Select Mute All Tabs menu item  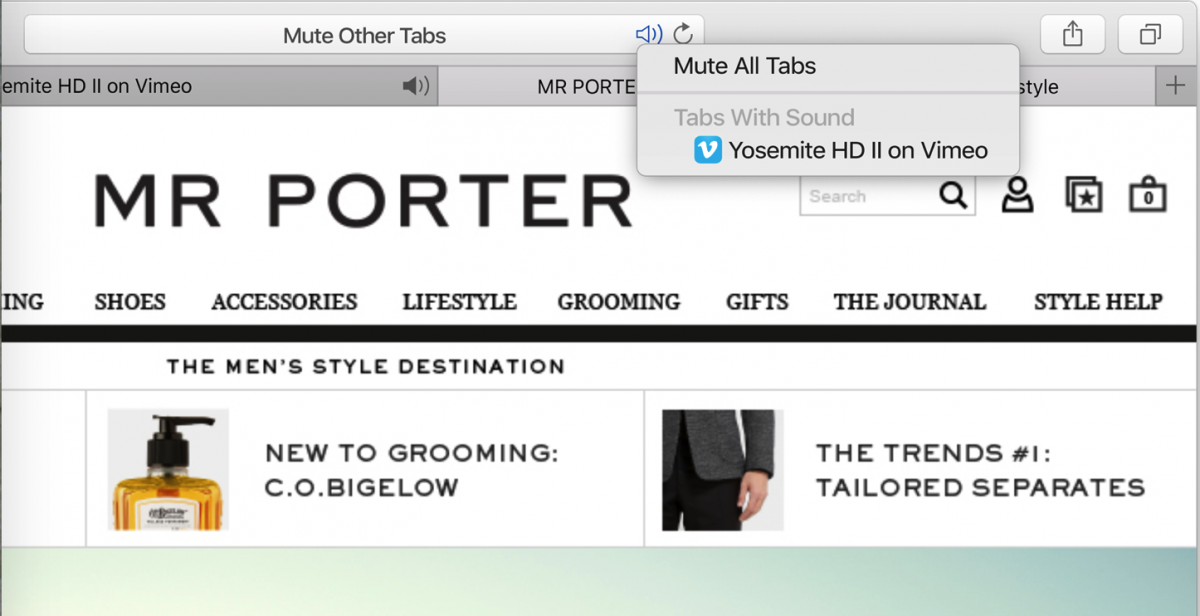(744, 66)
